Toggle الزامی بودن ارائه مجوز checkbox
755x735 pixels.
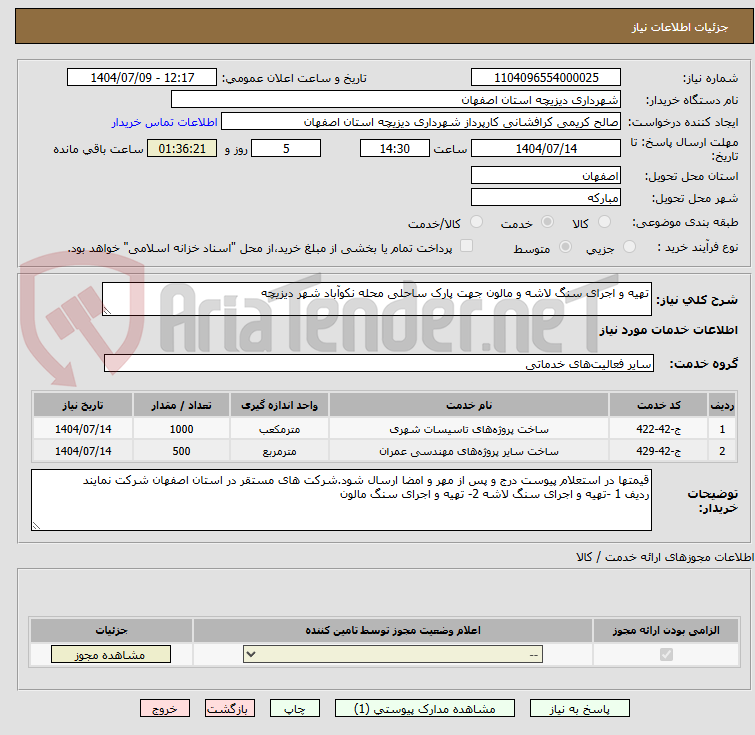[666, 655]
